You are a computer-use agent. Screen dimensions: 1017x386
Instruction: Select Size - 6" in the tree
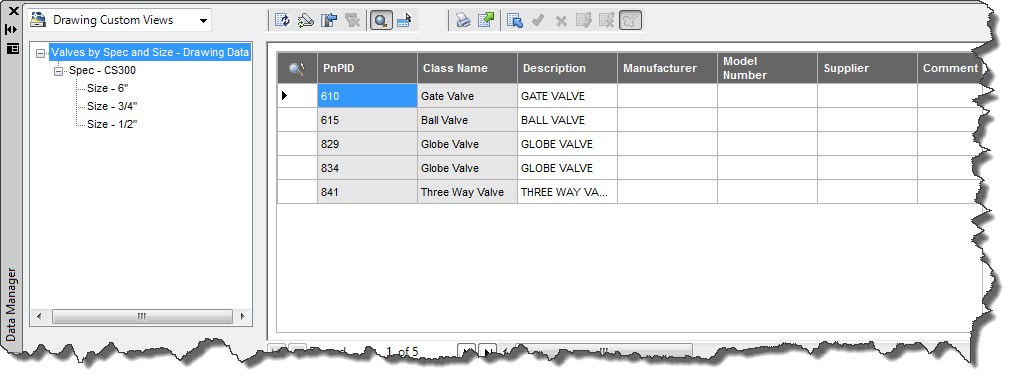coord(108,88)
